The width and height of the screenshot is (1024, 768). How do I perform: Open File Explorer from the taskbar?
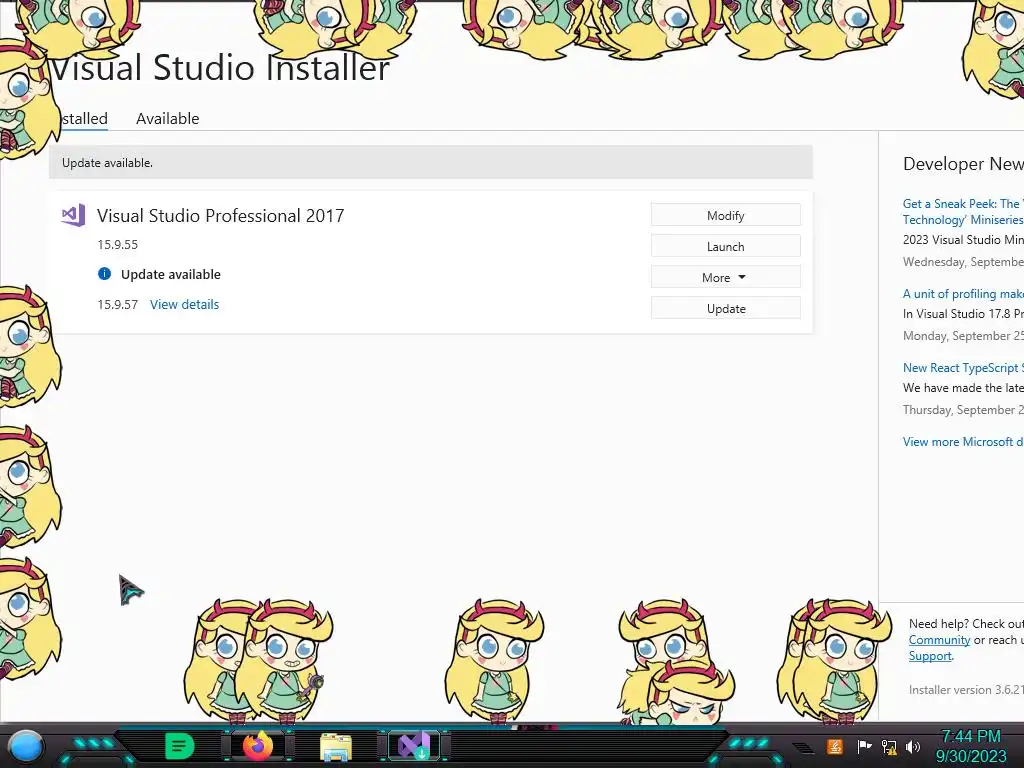coord(336,747)
